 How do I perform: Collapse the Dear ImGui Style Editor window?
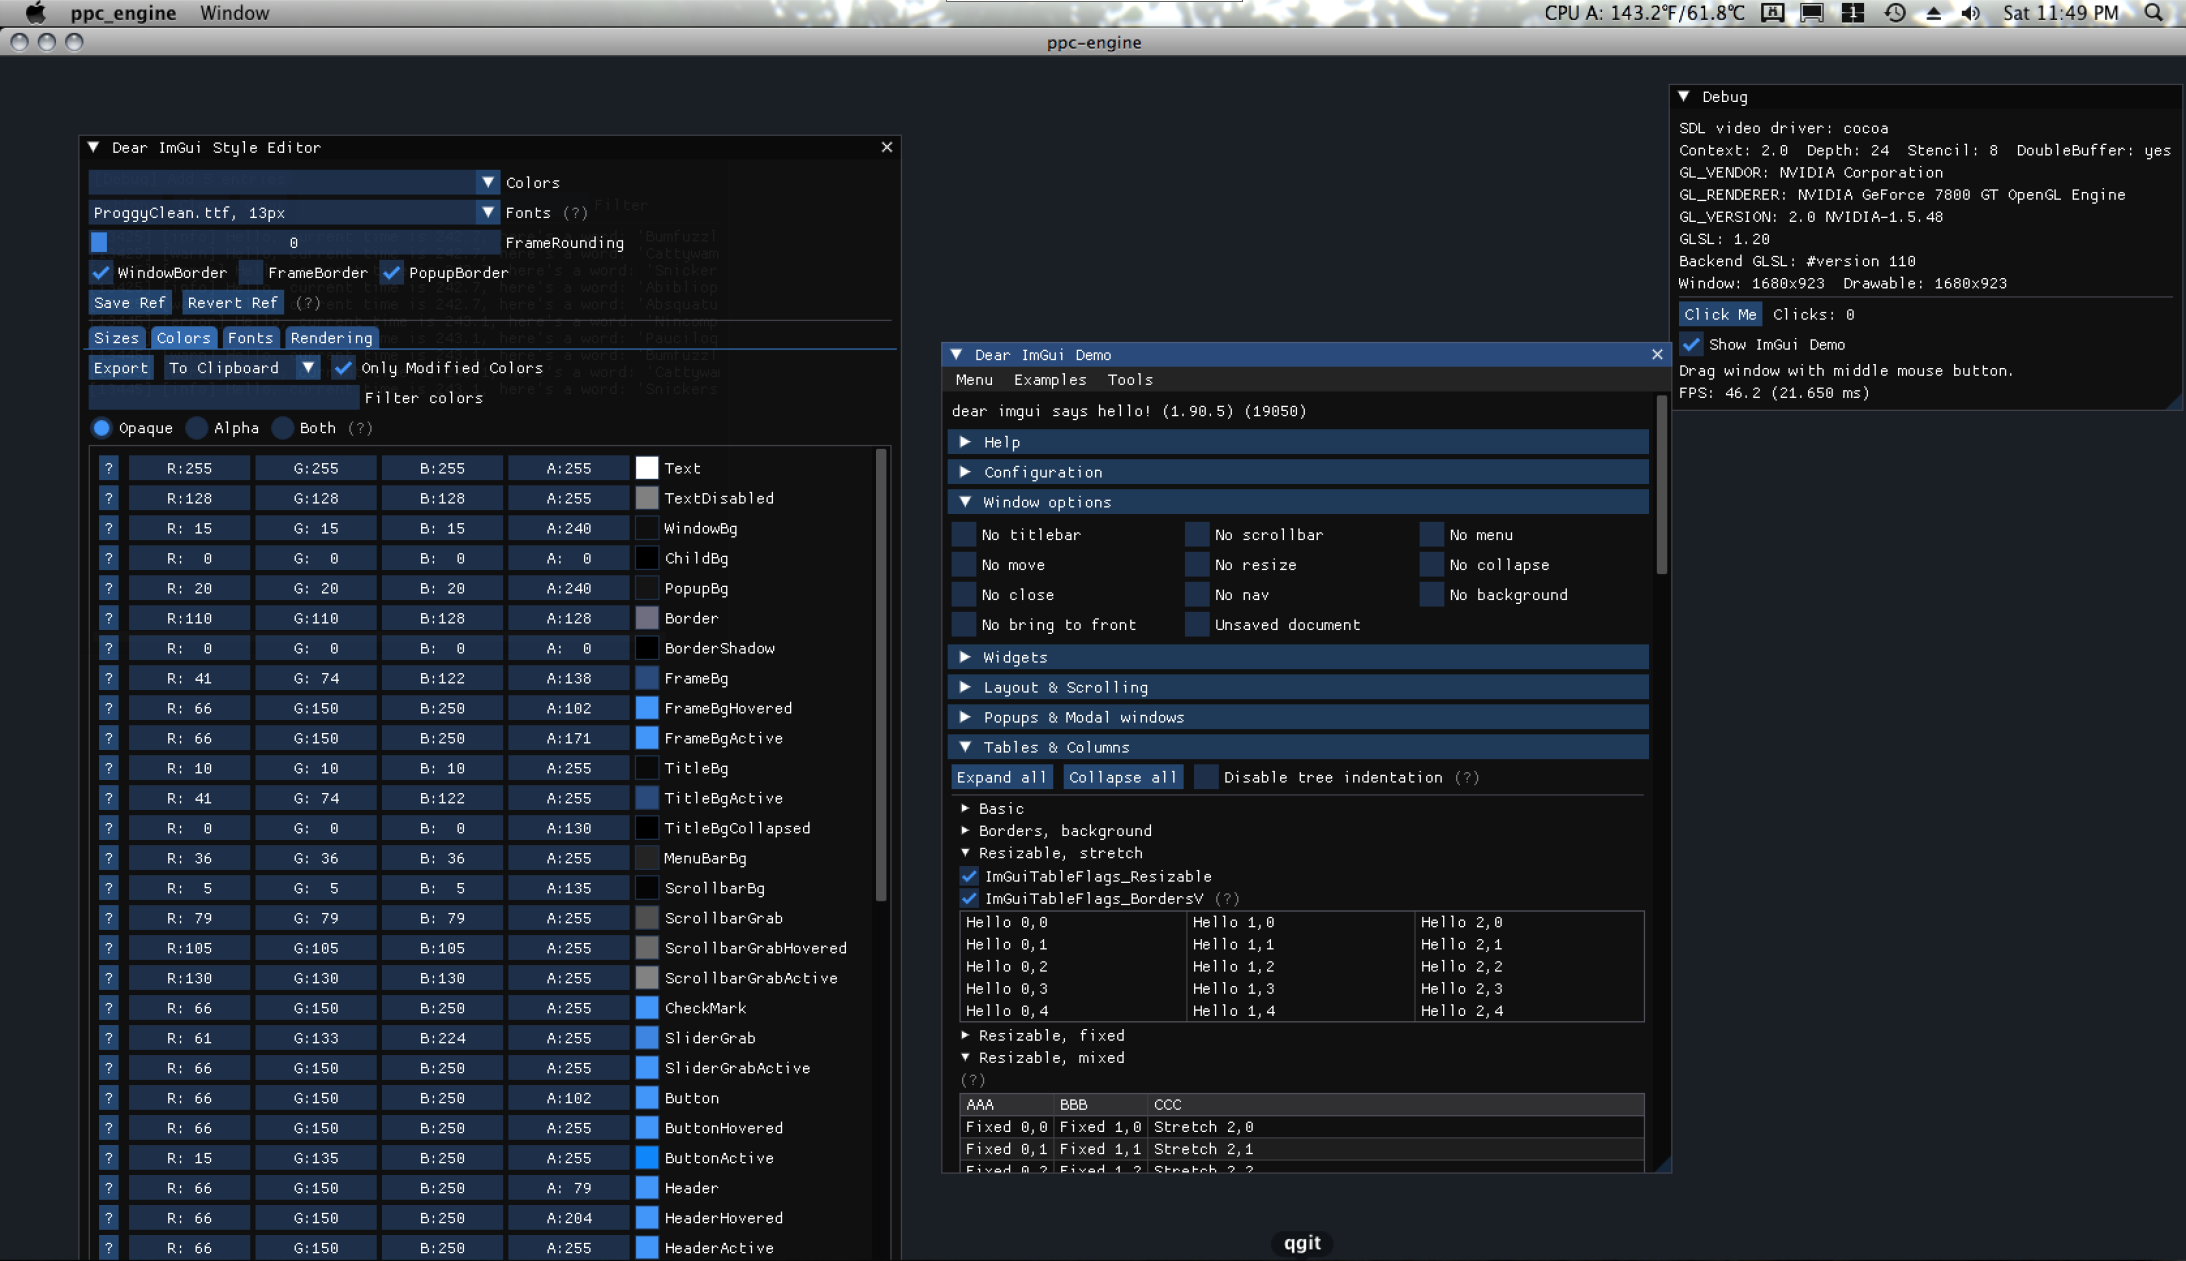[x=94, y=147]
